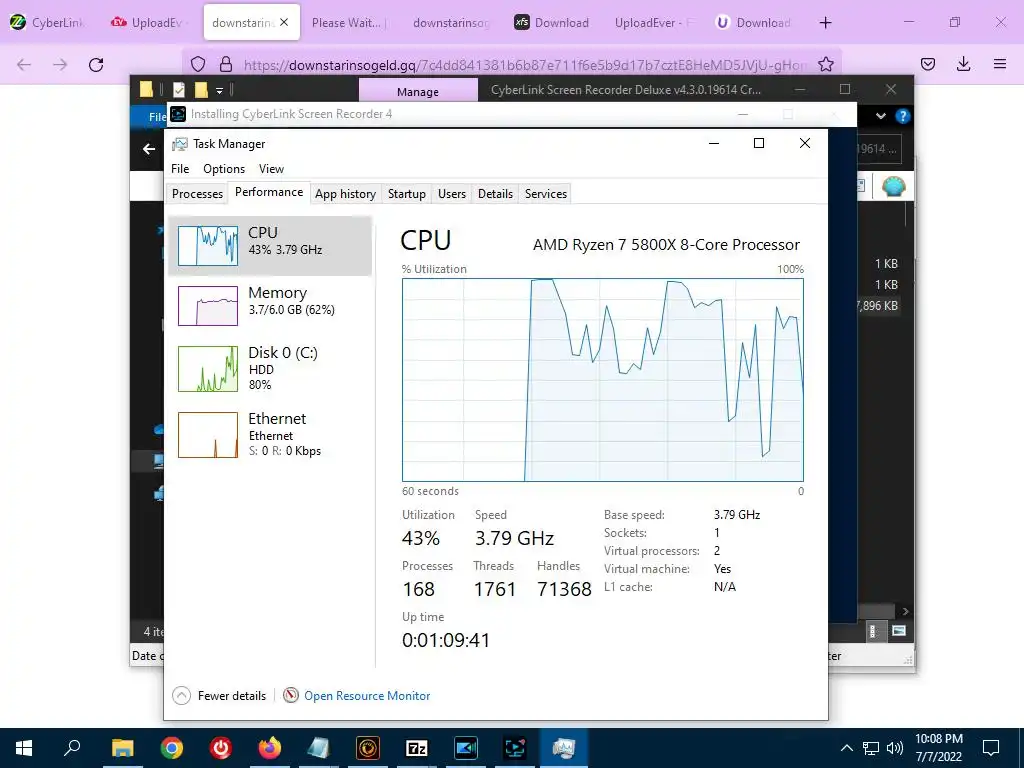This screenshot has width=1024, height=768.
Task: Open the Pocket save icon
Action: tap(927, 64)
